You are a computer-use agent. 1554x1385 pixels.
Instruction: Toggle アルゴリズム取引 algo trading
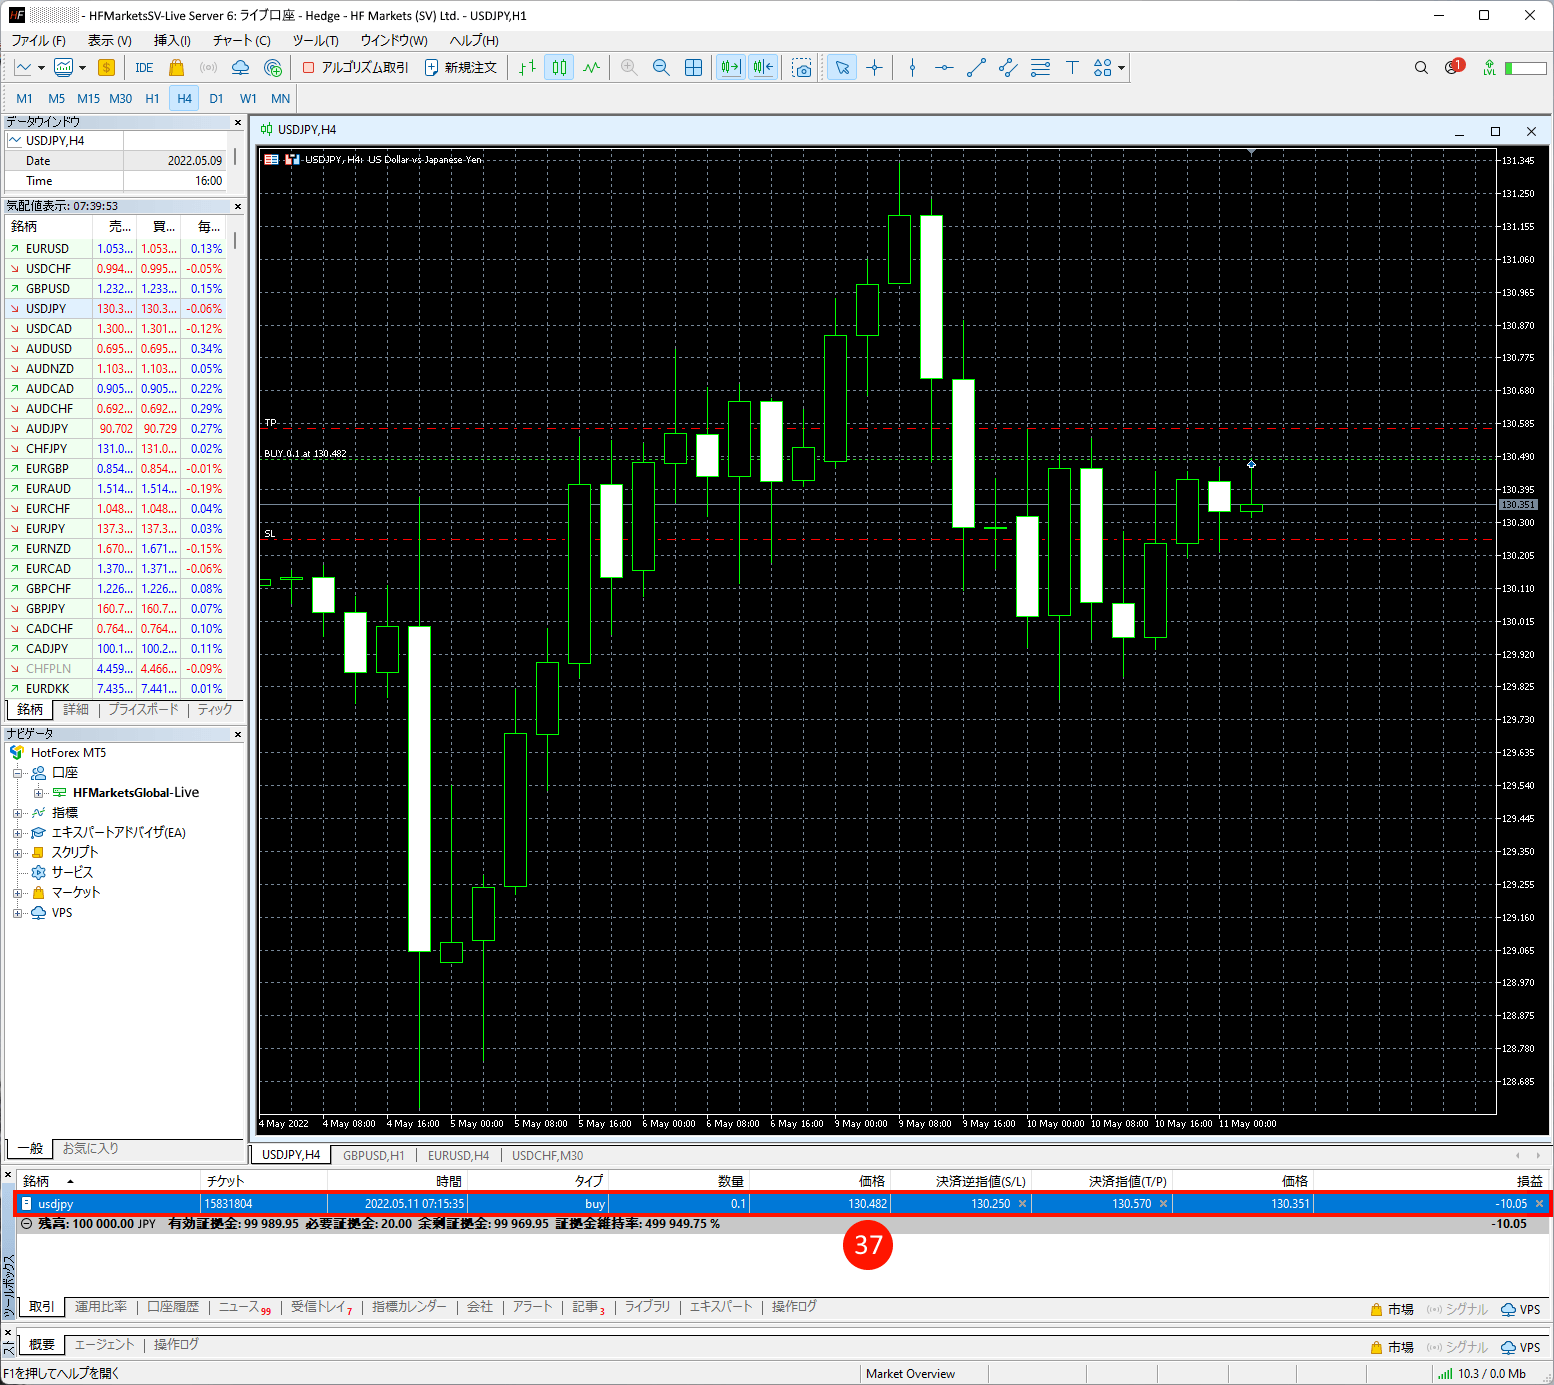tap(356, 68)
